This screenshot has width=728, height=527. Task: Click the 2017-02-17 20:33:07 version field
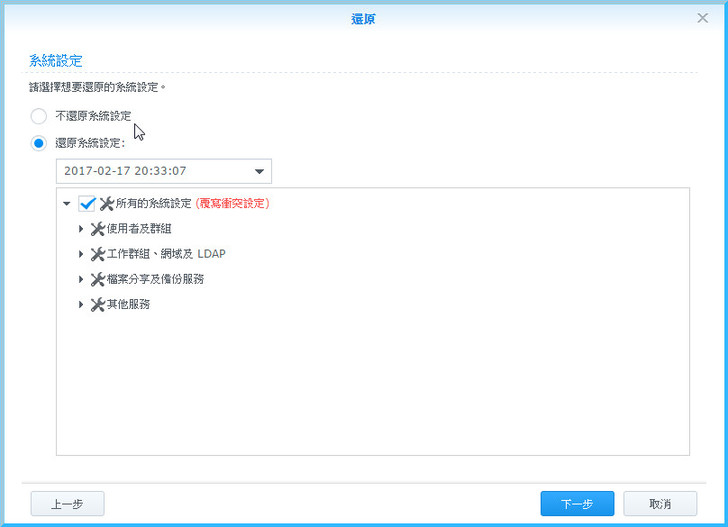pos(164,171)
